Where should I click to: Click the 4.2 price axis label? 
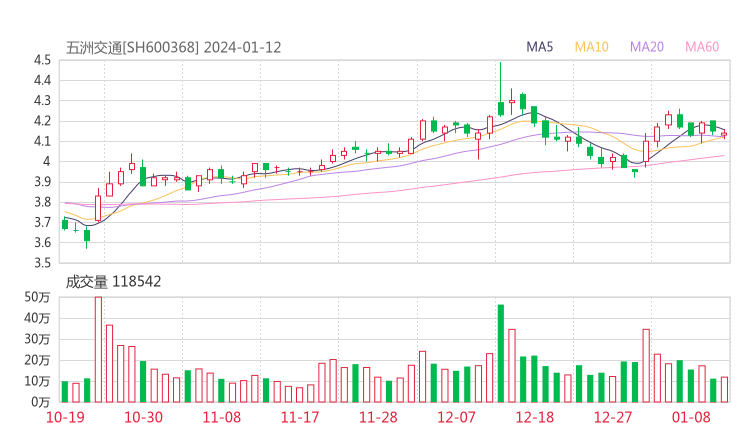(x=42, y=121)
